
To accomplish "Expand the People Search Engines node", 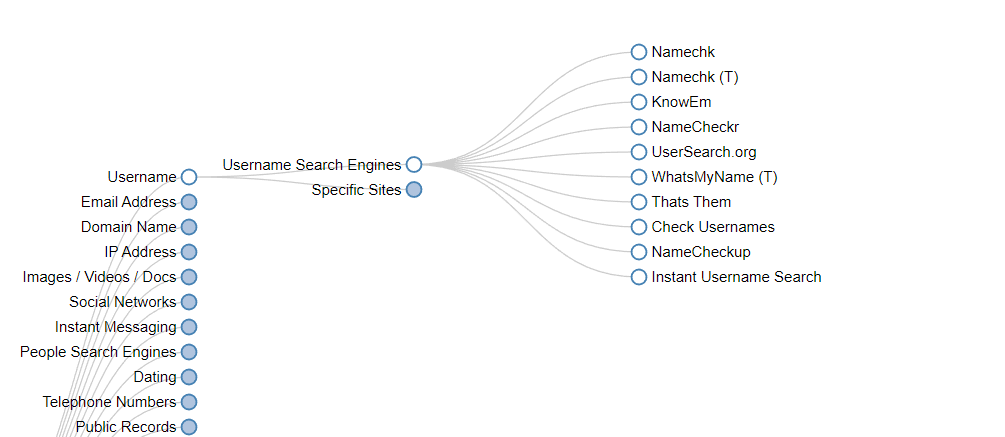I will pyautogui.click(x=189, y=352).
